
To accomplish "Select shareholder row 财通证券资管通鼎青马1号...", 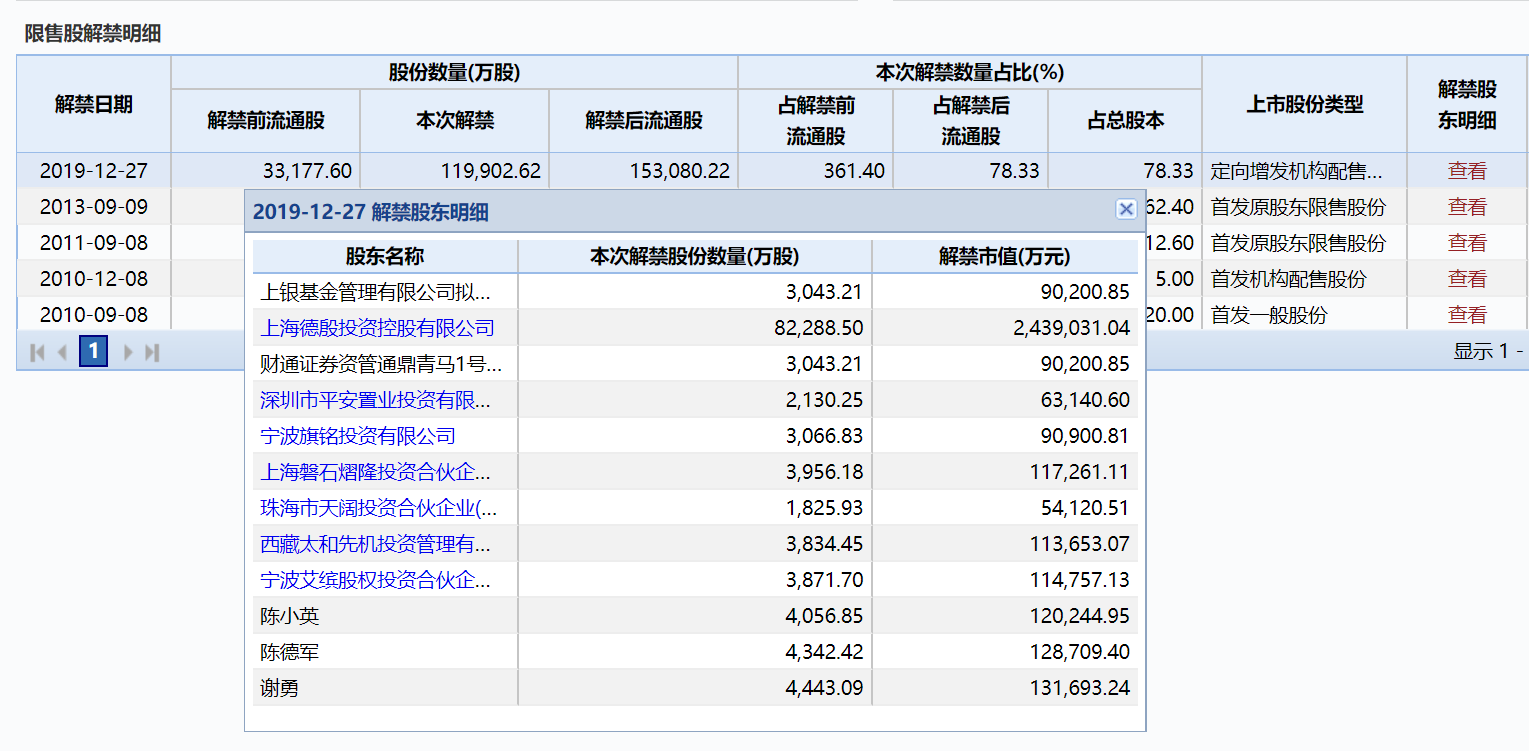I will click(695, 364).
